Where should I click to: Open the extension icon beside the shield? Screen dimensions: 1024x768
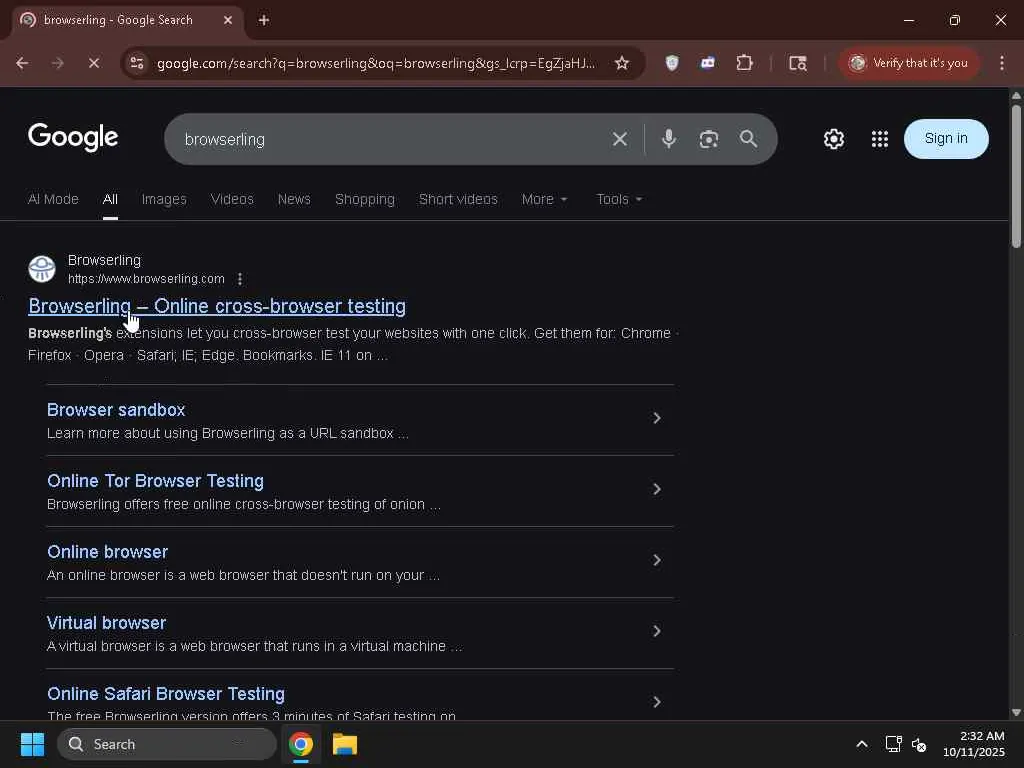point(707,63)
